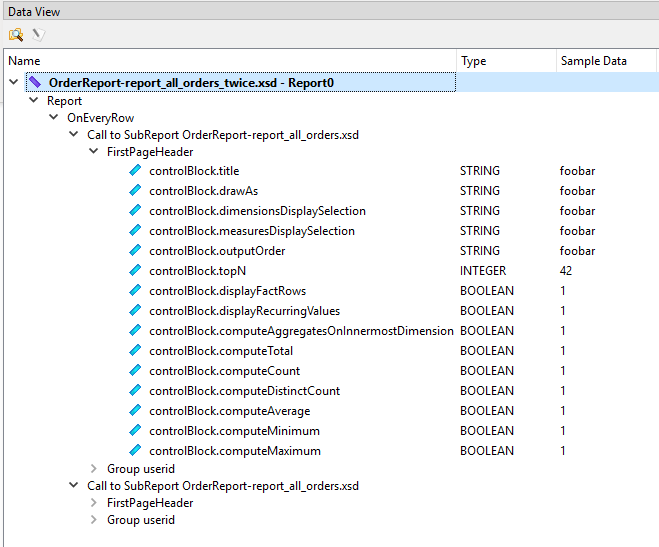Collapse the first FirstPageHeader node

click(x=94, y=152)
